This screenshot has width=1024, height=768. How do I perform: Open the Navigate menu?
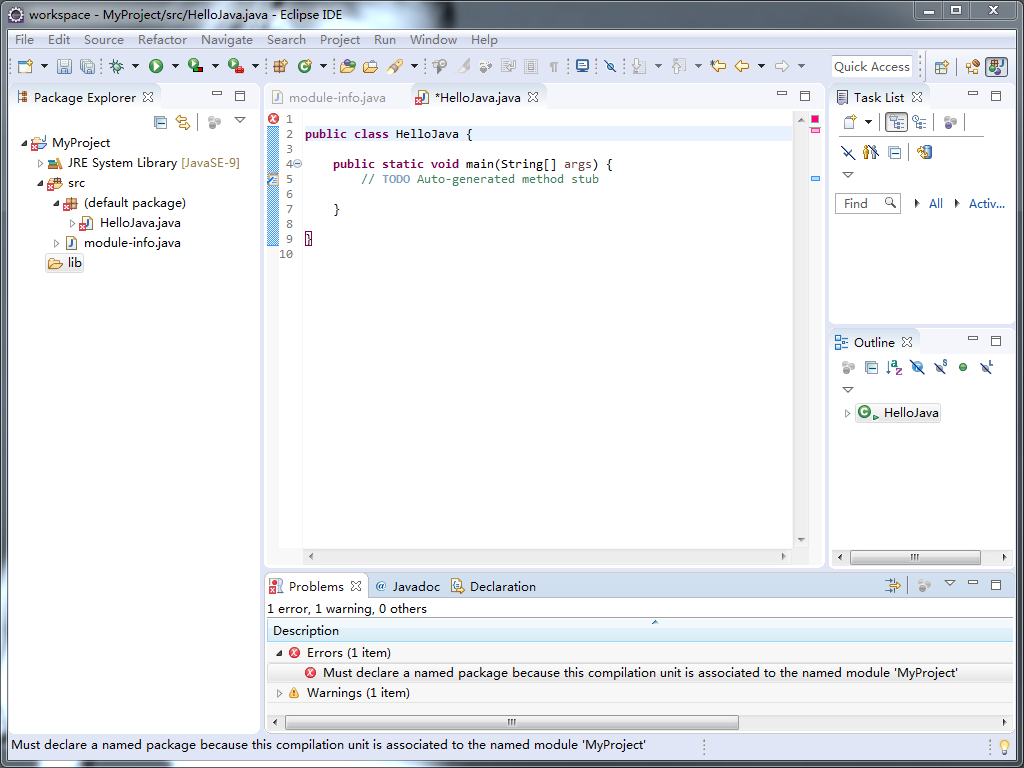(x=227, y=40)
